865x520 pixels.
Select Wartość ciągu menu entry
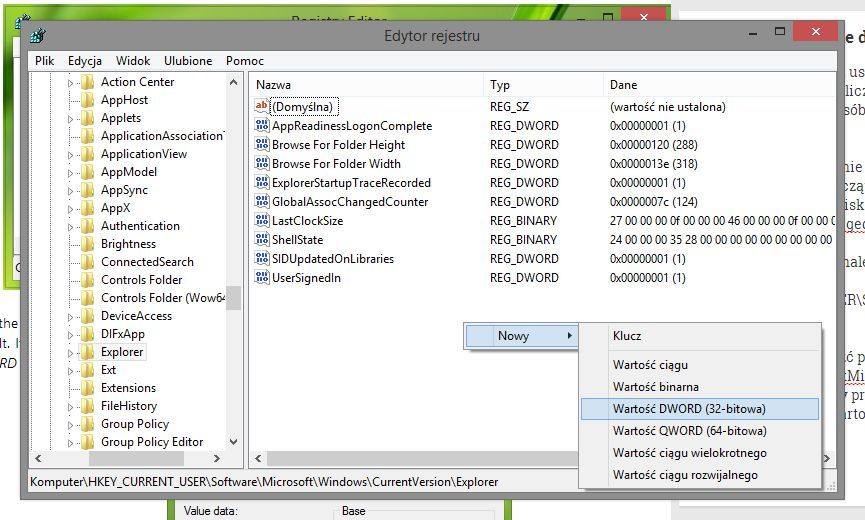click(x=700, y=365)
